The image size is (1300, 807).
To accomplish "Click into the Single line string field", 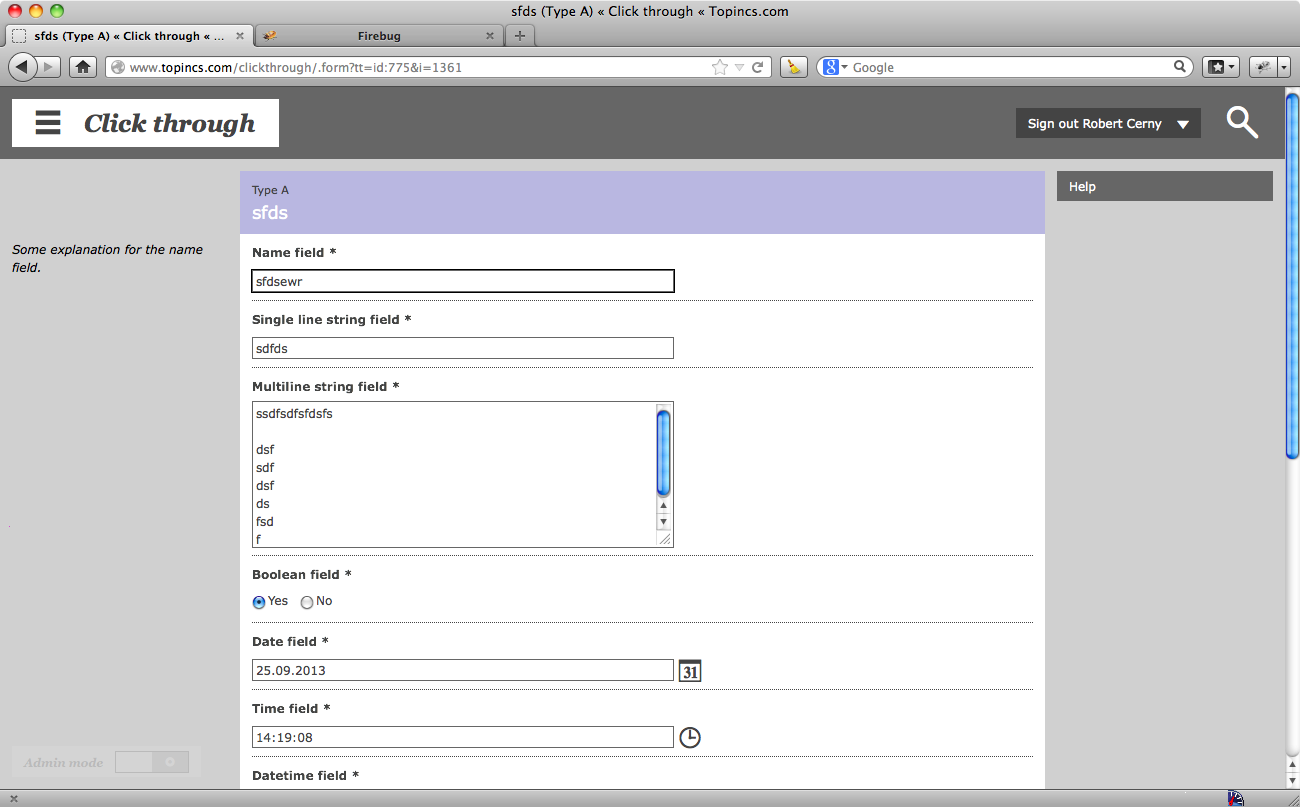I will 462,348.
